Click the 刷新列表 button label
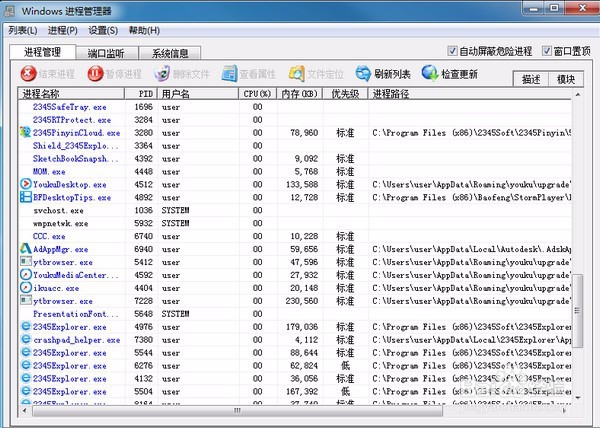The image size is (600, 428). tap(392, 74)
